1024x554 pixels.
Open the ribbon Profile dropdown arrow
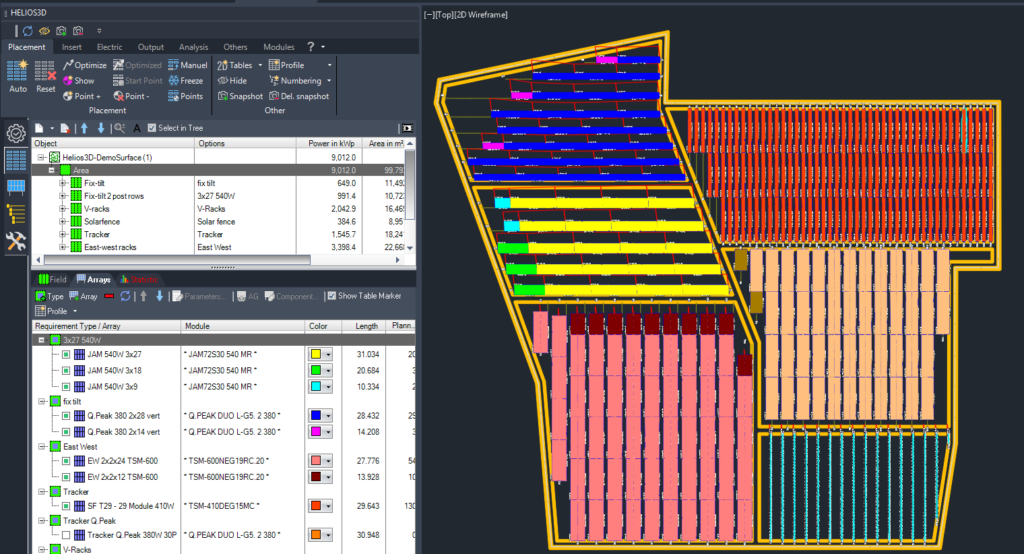pos(329,65)
